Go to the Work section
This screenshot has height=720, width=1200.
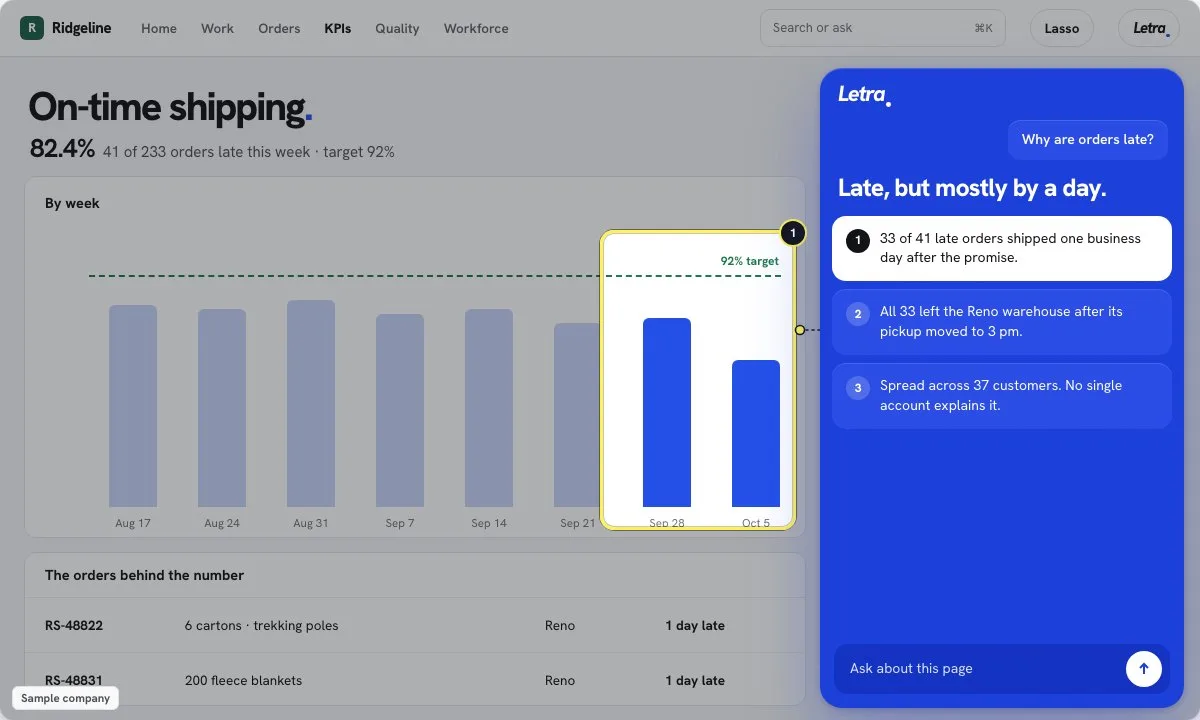pyautogui.click(x=217, y=28)
